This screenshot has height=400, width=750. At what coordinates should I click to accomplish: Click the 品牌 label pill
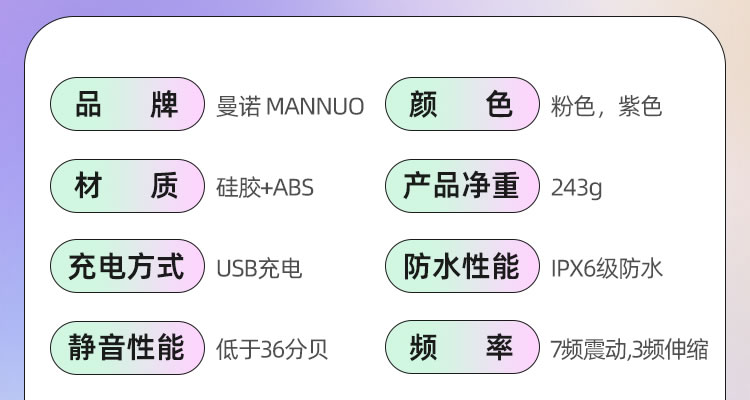pyautogui.click(x=127, y=104)
